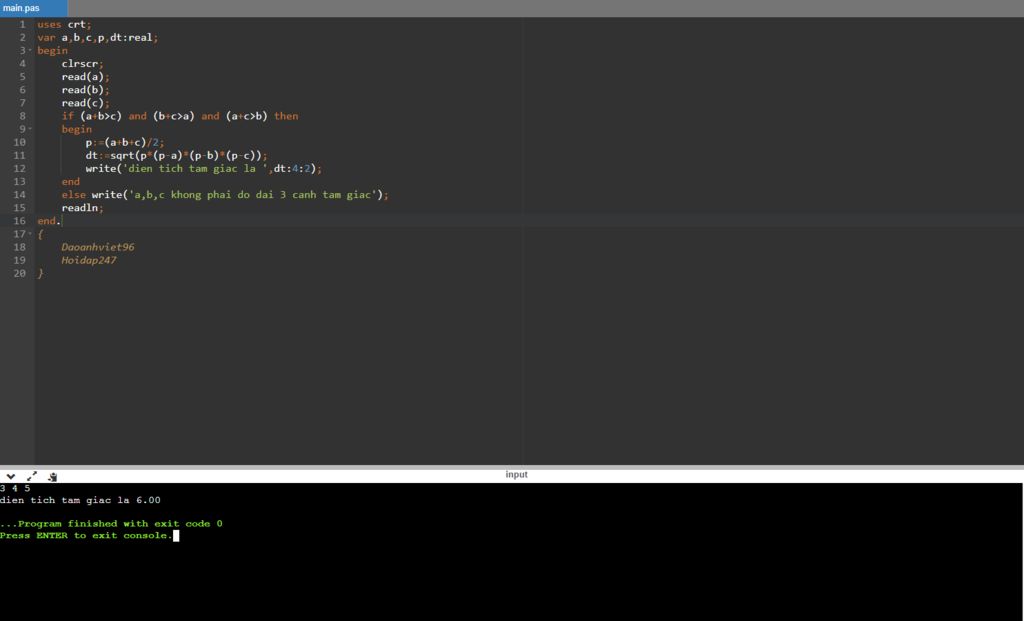This screenshot has height=621, width=1024.
Task: Collapse the code block at line 3
Action: pos(30,50)
